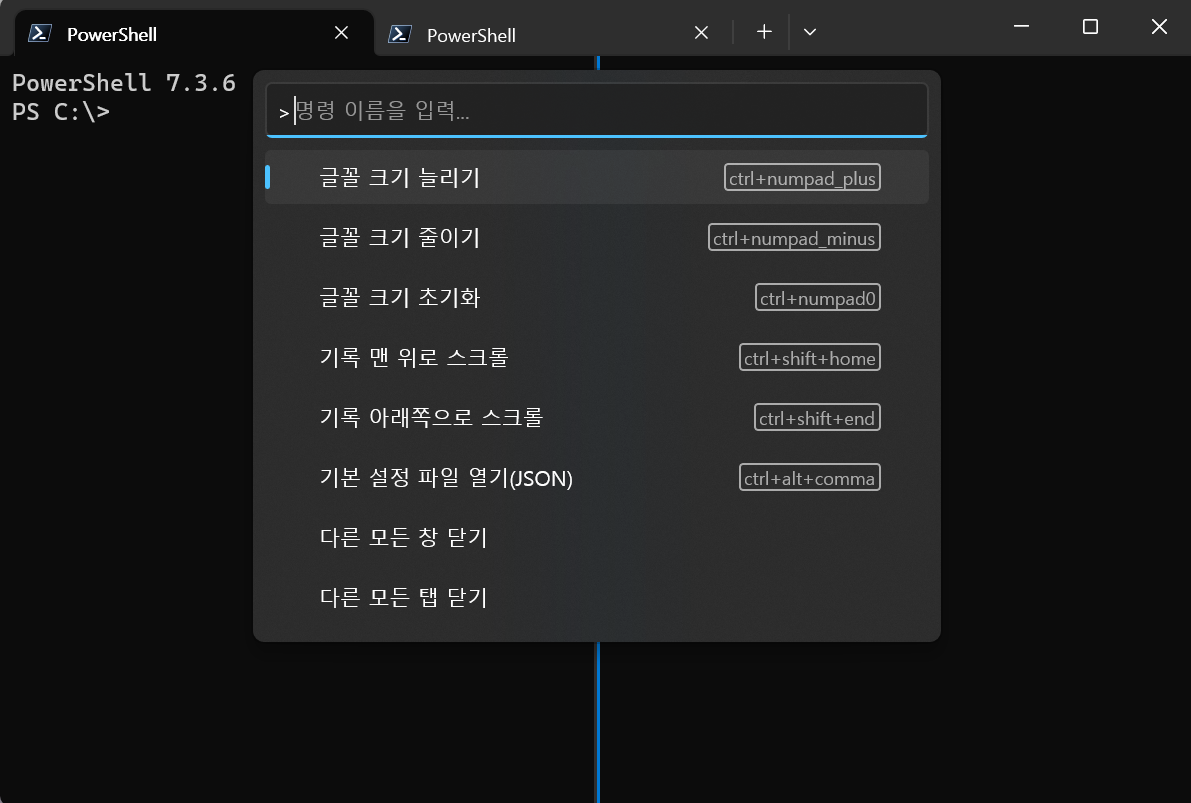Select 기본 설정 파일 열기(JSON) command
The image size is (1191, 803).
(x=597, y=478)
